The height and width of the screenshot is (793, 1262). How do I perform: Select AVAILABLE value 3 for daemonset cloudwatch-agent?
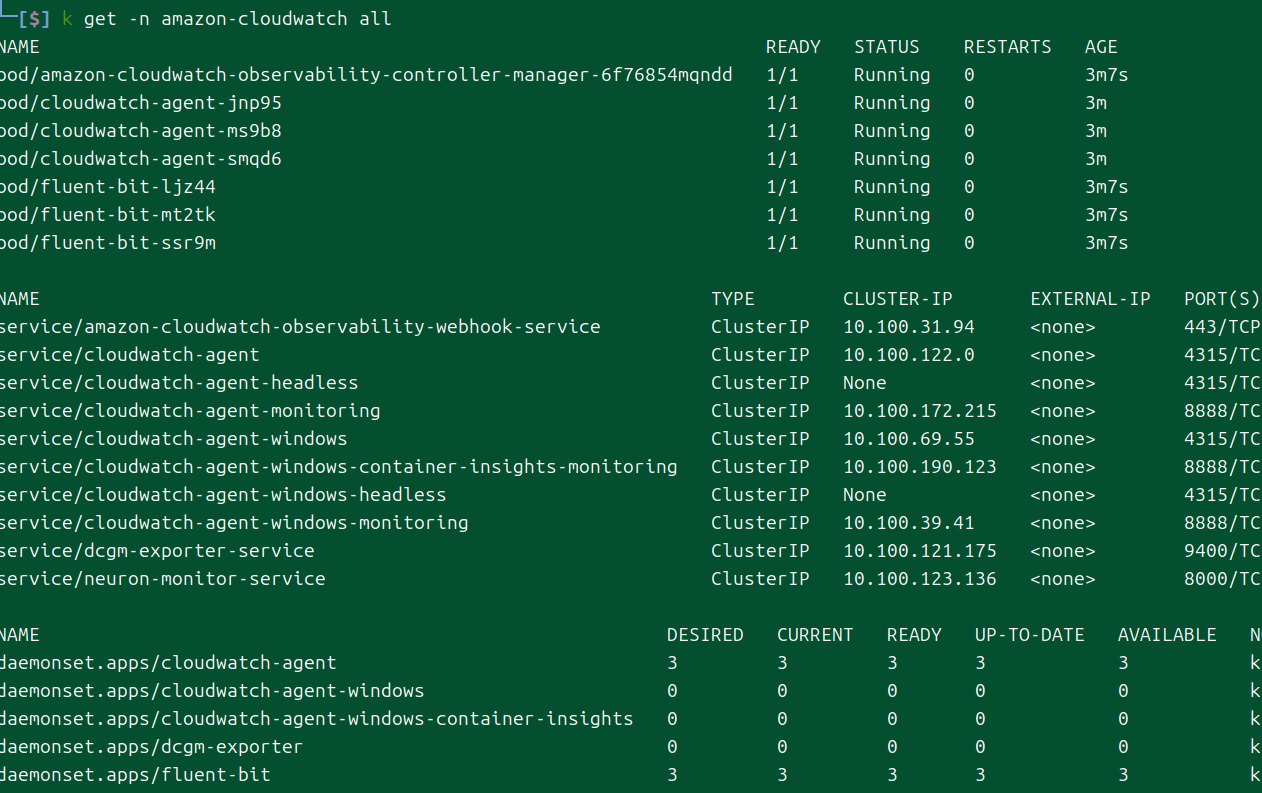click(1123, 663)
